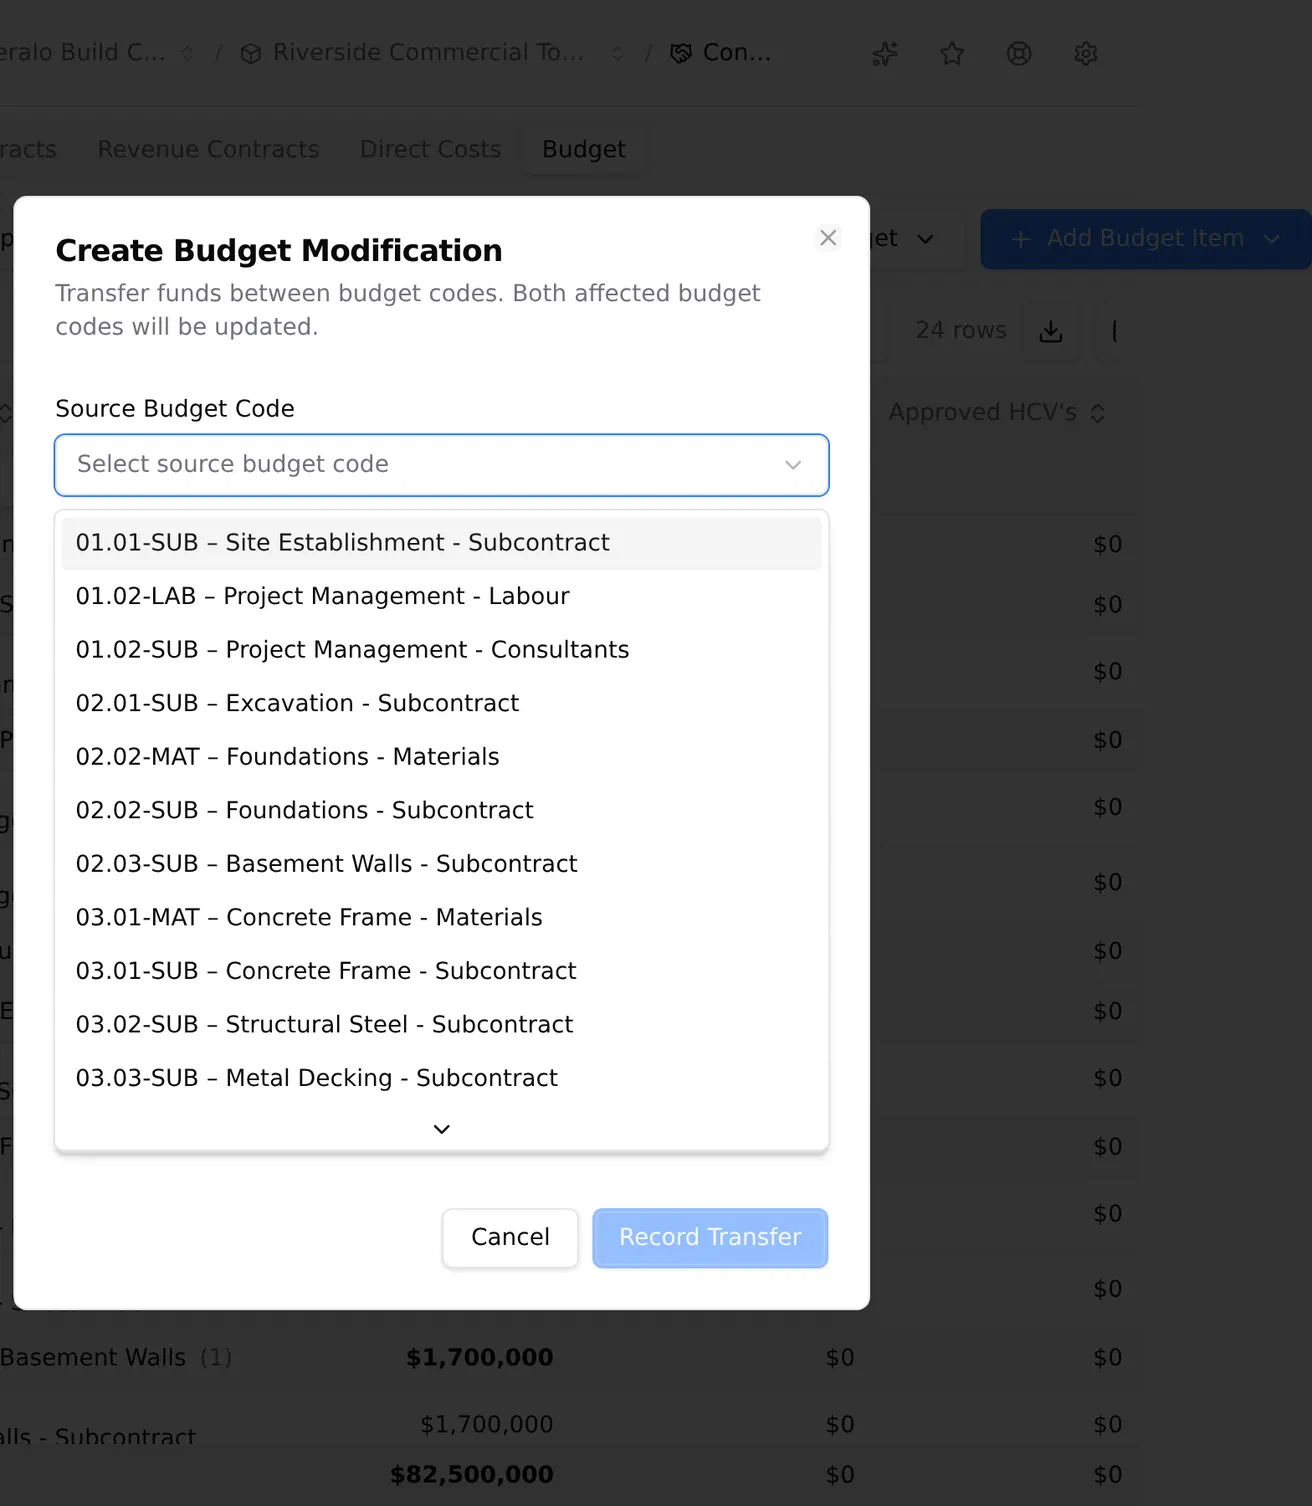Select 03.01-MAT Concrete Frame - Materials
This screenshot has width=1312, height=1506.
coord(441,918)
